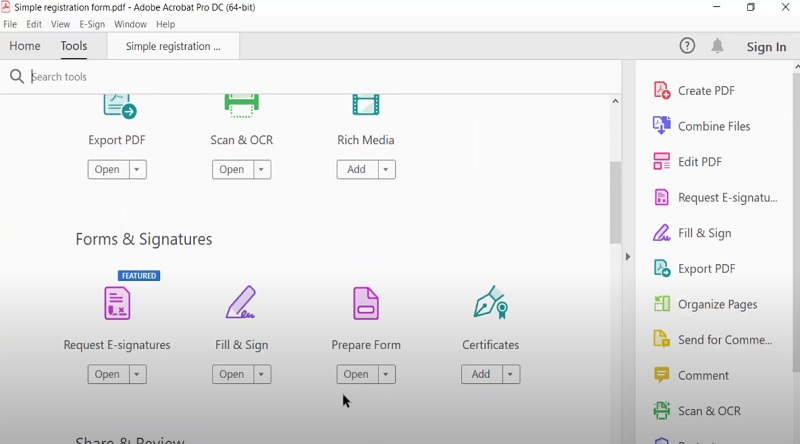
Task: Click Combine Files label in sidebar
Action: (714, 126)
